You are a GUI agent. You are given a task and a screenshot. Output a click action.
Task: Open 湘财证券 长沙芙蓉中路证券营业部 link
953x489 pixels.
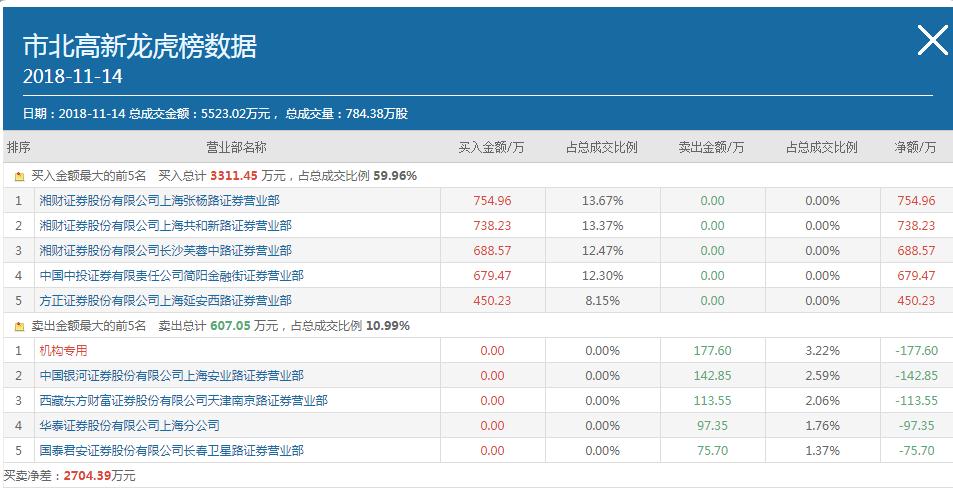(x=165, y=250)
